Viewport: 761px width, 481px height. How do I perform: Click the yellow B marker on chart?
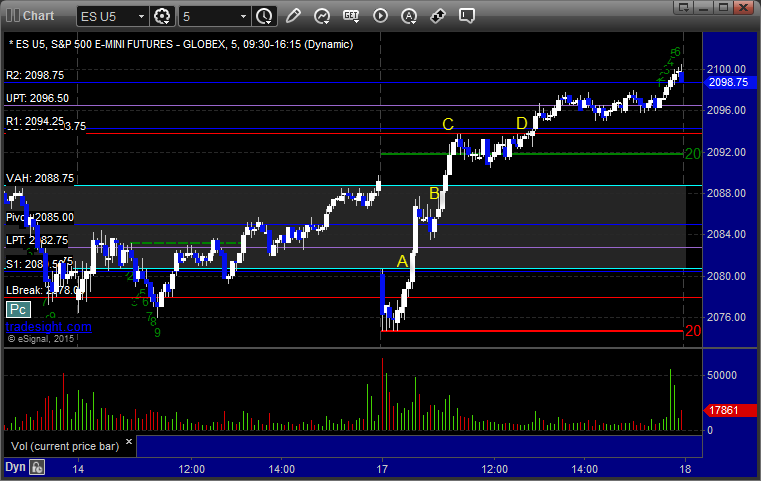434,193
